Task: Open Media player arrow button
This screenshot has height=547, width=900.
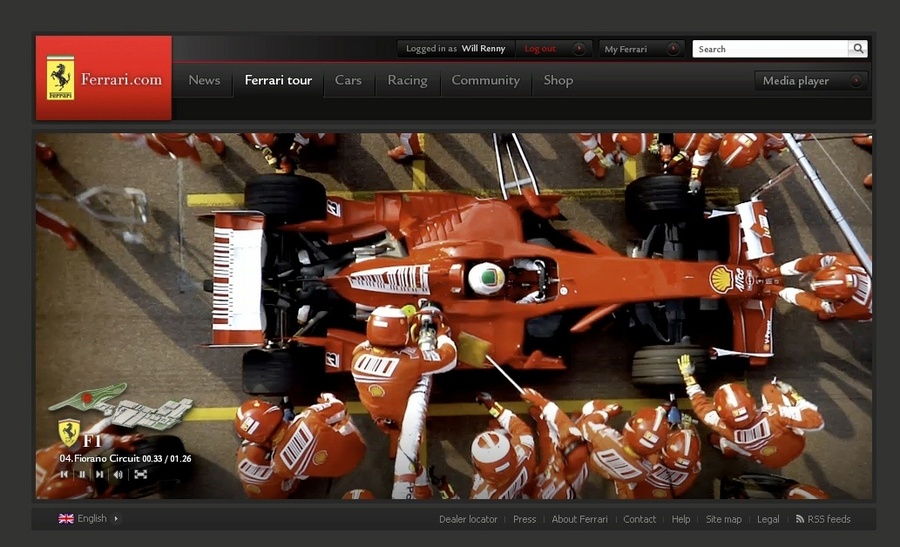Action: tap(855, 81)
